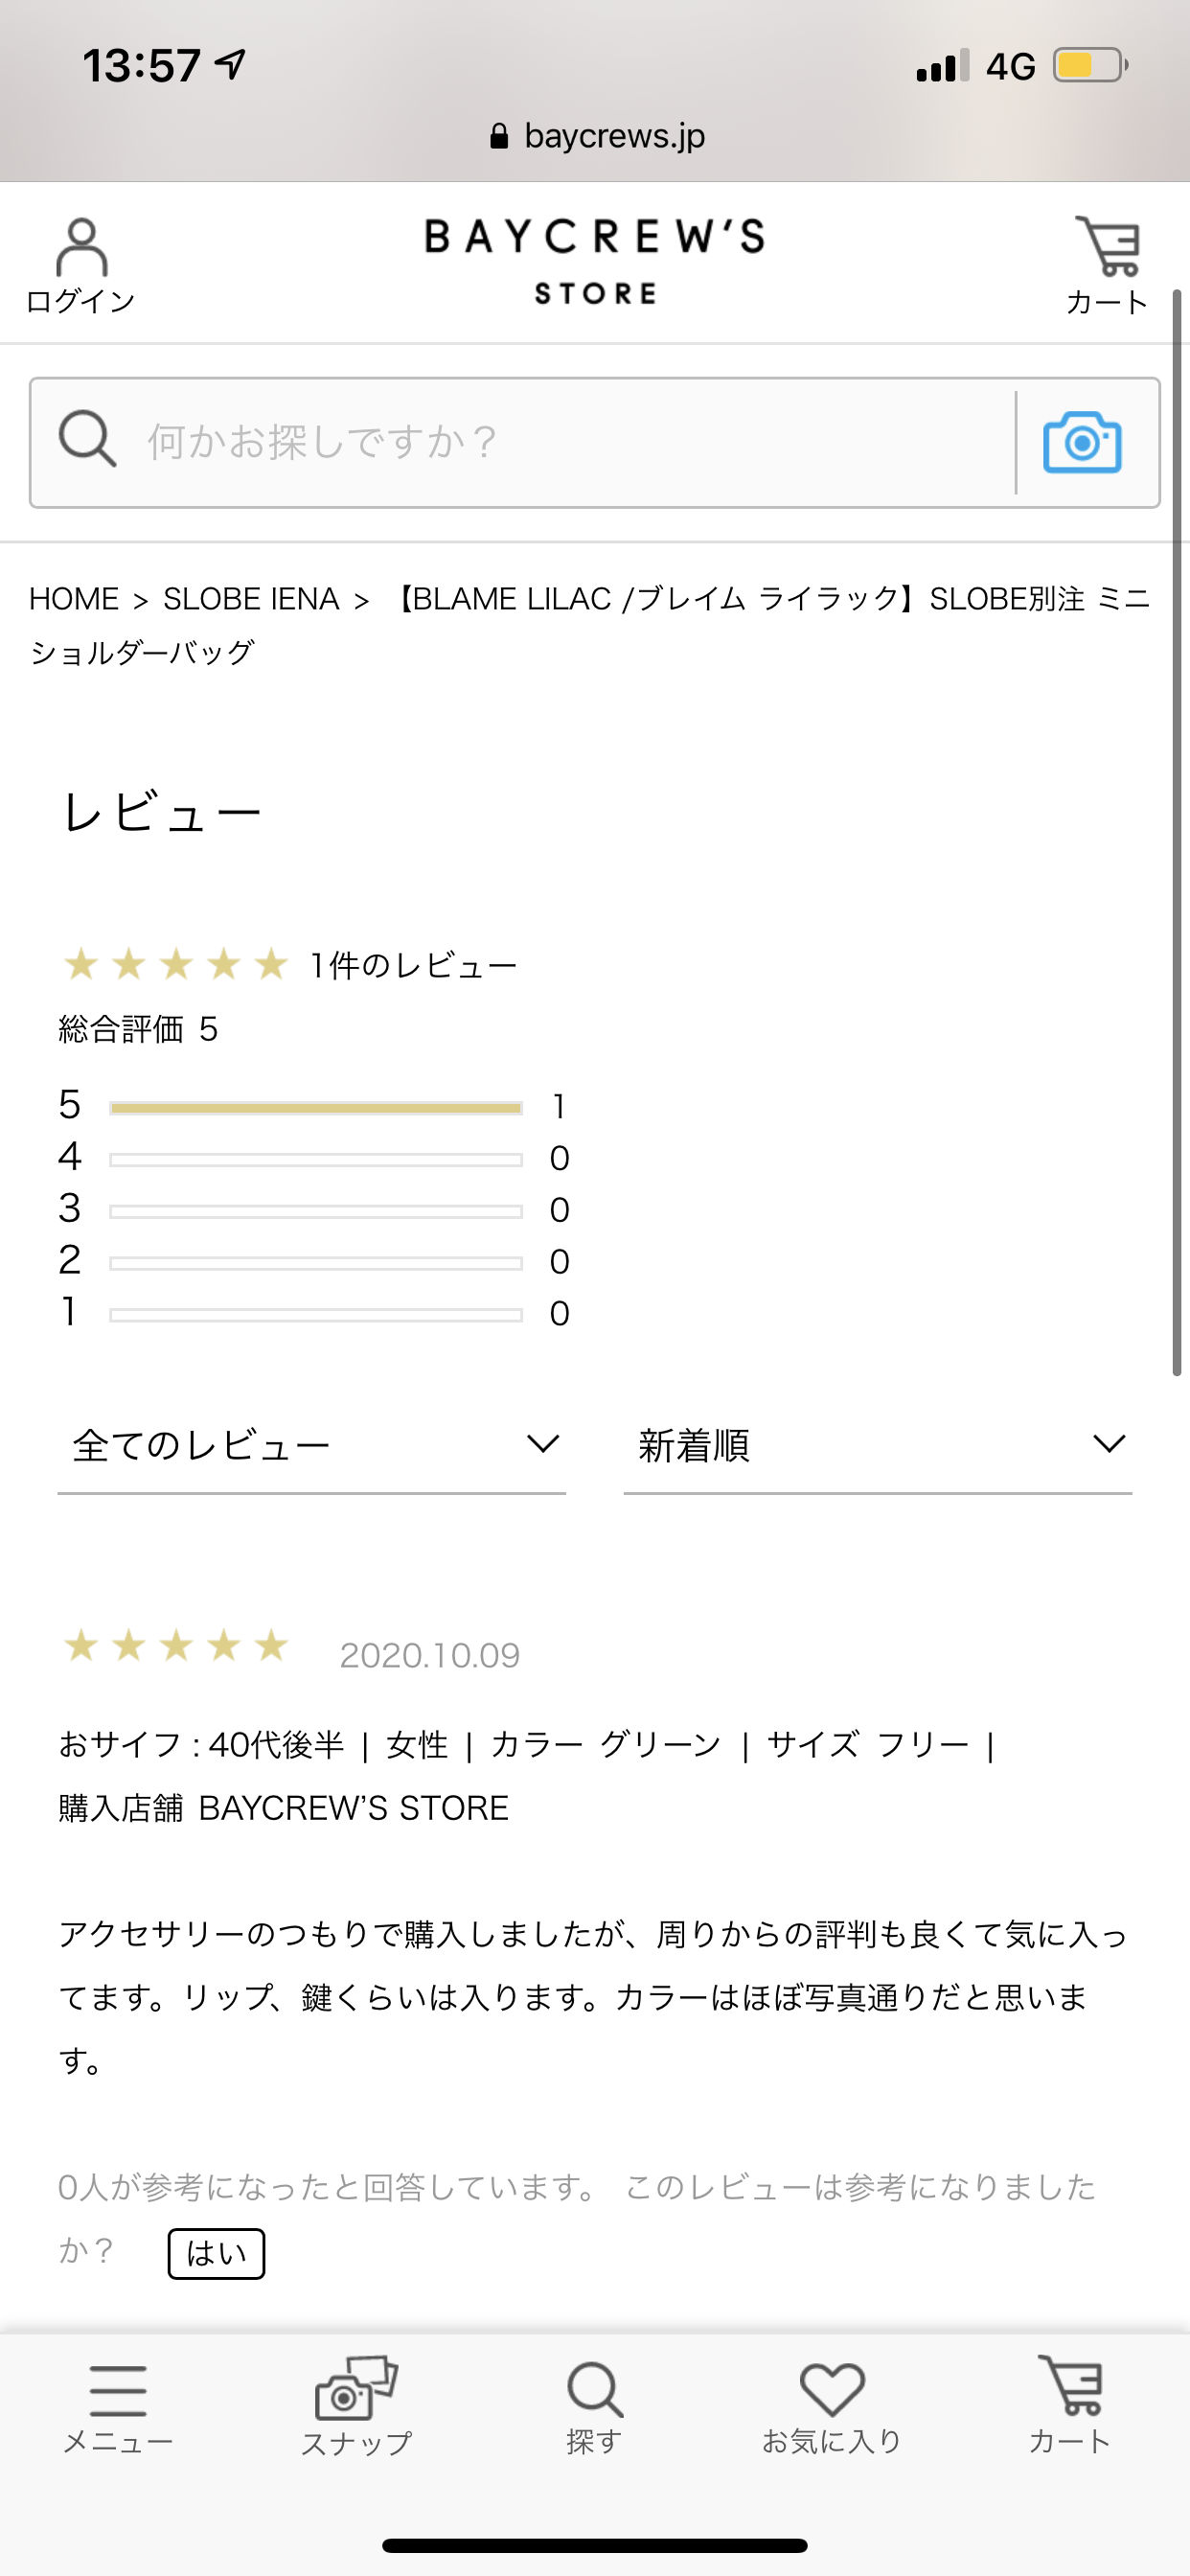Viewport: 1190px width, 2576px height.
Task: Open the メニュー hamburger icon
Action: (118, 2391)
